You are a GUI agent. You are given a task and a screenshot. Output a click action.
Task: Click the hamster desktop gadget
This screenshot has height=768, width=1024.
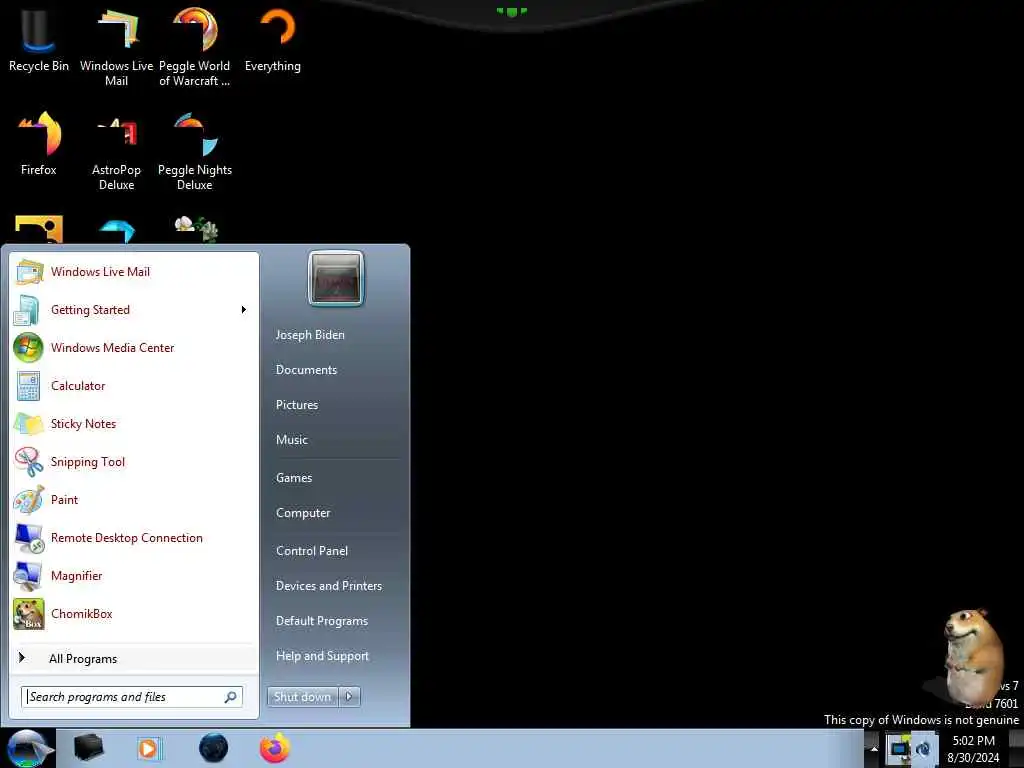point(972,655)
